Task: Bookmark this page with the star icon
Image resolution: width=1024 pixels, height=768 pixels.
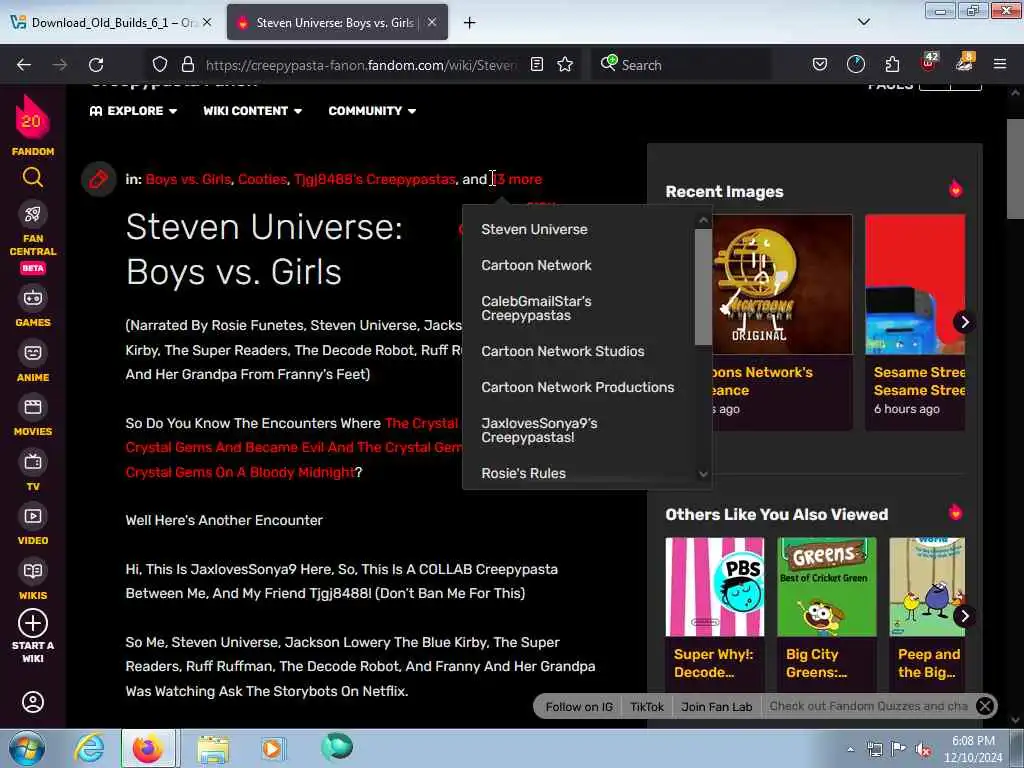Action: click(565, 64)
